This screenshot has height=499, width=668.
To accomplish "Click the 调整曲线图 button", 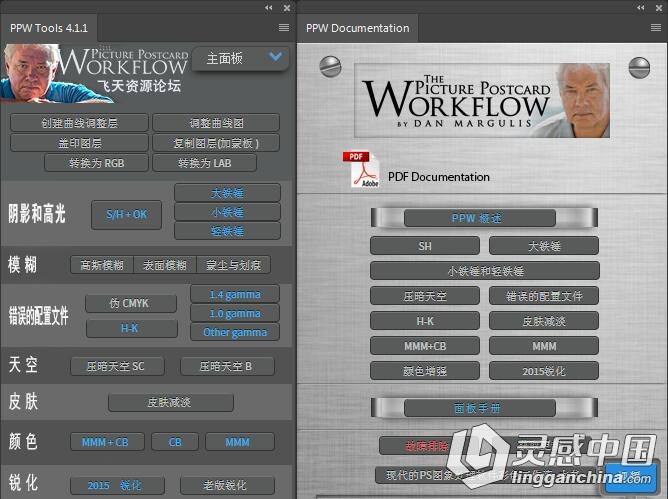I will tap(216, 123).
